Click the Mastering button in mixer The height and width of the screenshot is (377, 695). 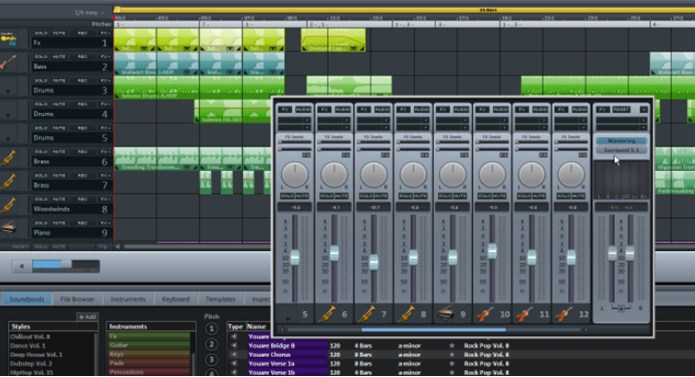(621, 141)
